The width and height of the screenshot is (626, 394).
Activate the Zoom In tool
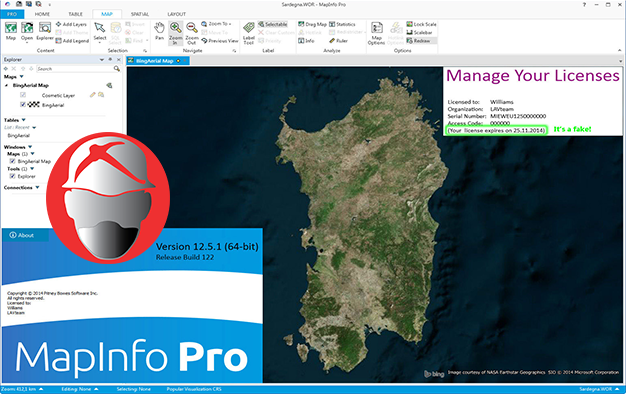point(176,33)
